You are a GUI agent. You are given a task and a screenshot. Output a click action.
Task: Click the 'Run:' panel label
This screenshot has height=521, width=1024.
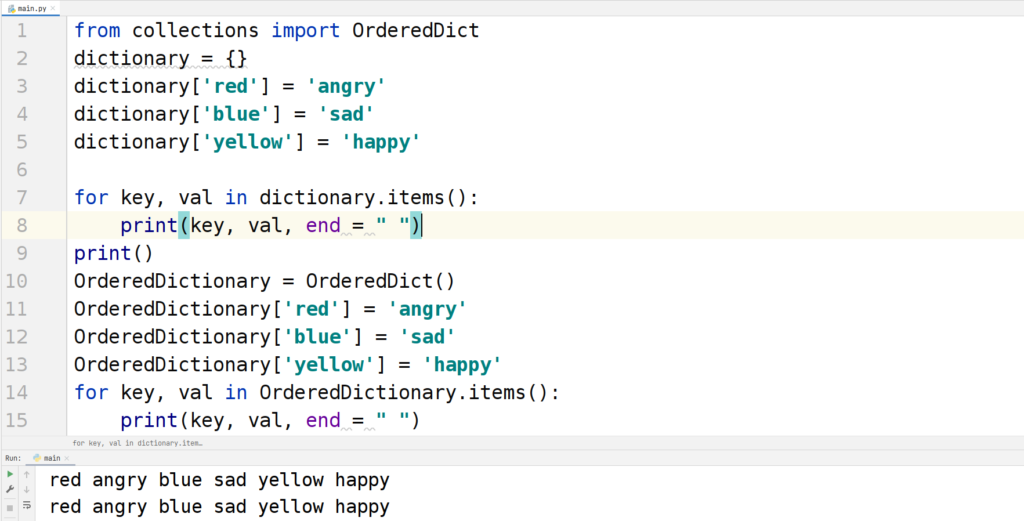(13, 458)
